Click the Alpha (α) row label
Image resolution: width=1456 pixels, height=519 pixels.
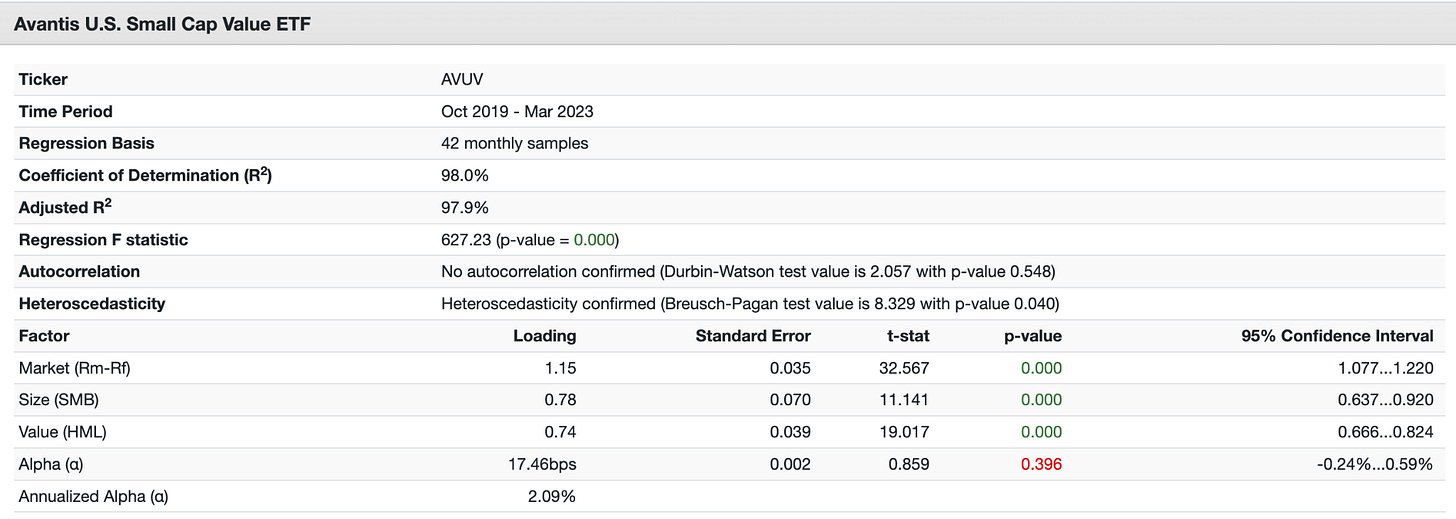click(x=50, y=464)
